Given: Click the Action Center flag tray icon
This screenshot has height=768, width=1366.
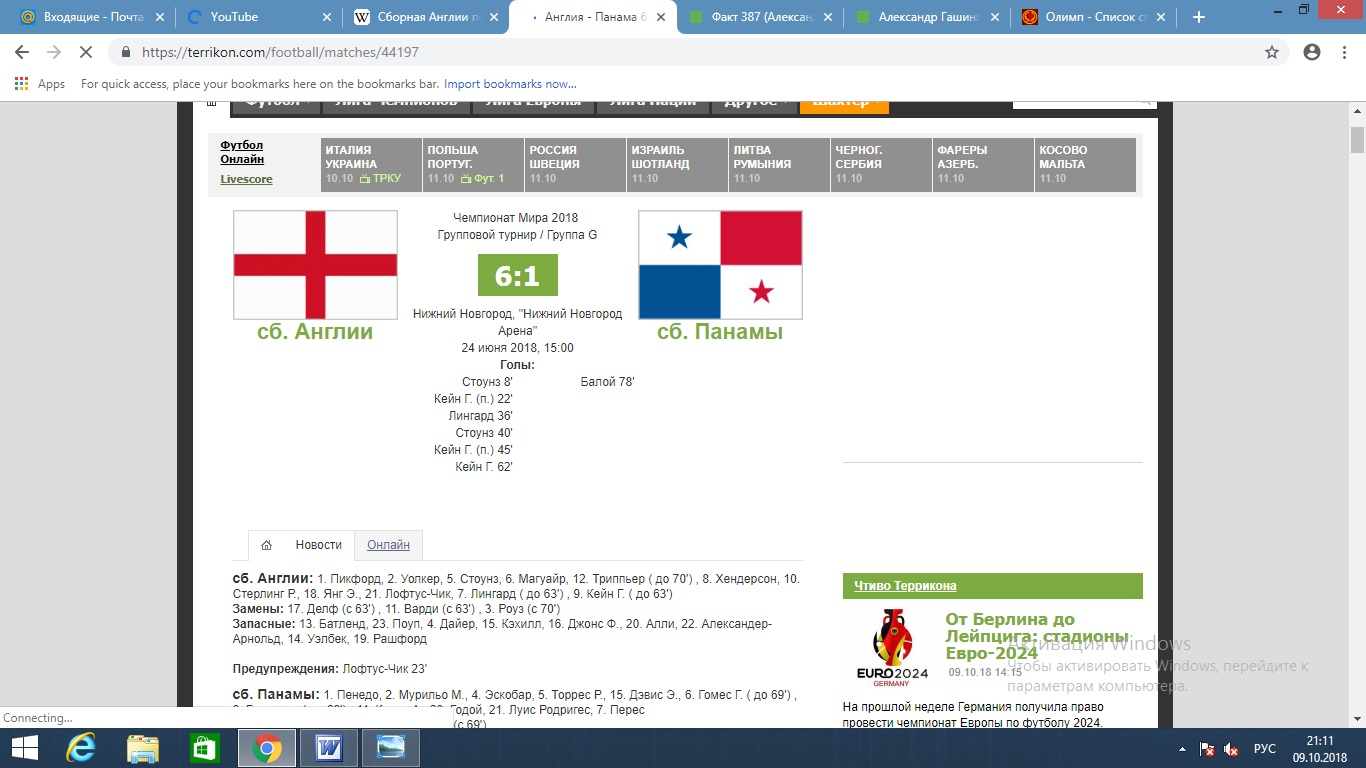Looking at the screenshot, I should tap(1208, 749).
